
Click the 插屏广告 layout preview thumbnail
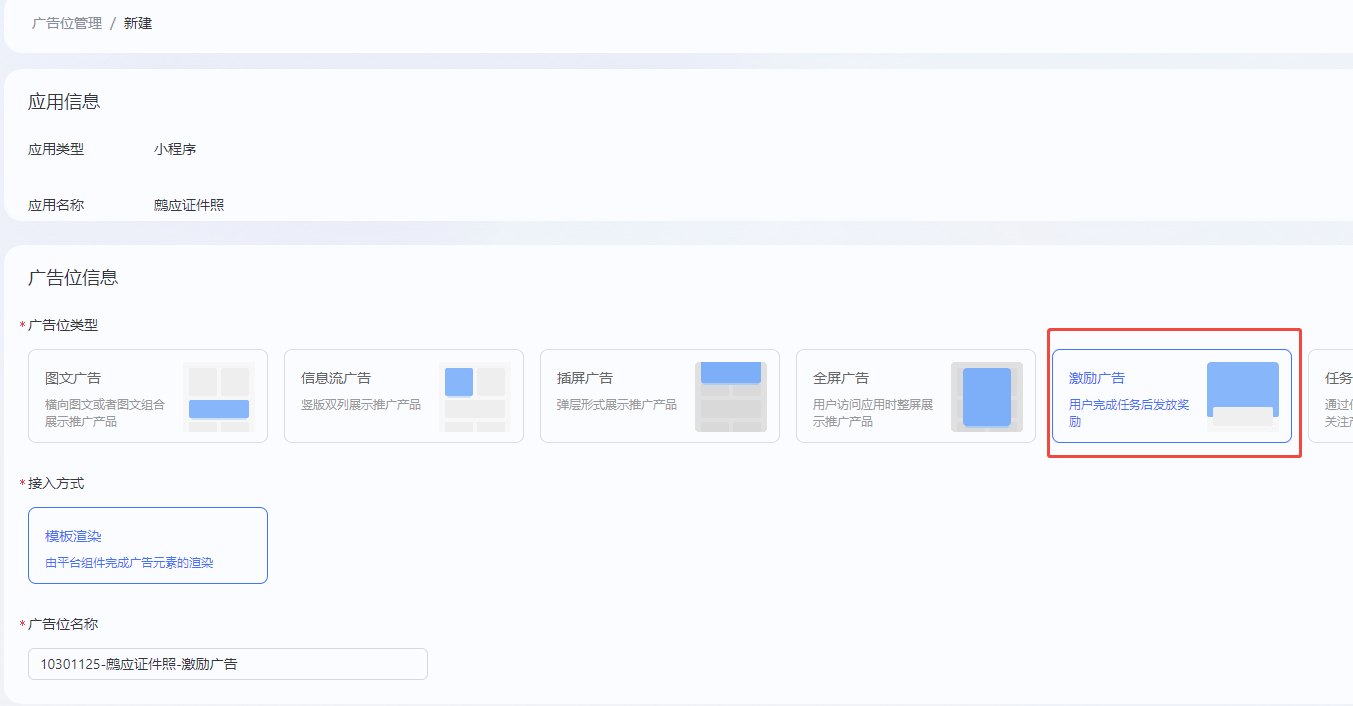pos(731,397)
